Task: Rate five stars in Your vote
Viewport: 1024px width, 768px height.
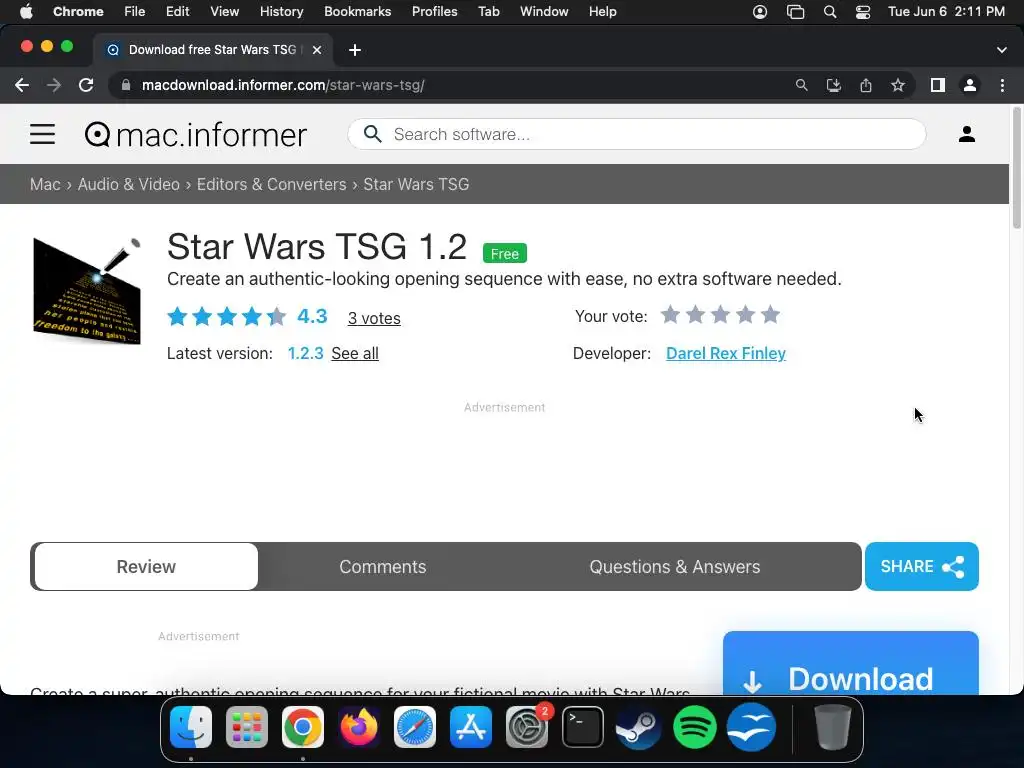Action: tap(771, 315)
